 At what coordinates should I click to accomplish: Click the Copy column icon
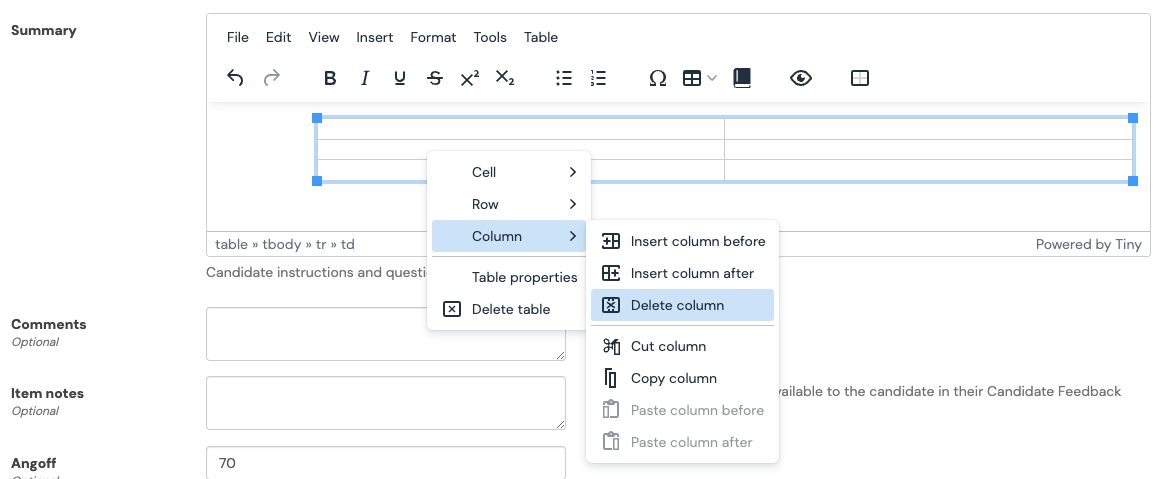pos(611,378)
